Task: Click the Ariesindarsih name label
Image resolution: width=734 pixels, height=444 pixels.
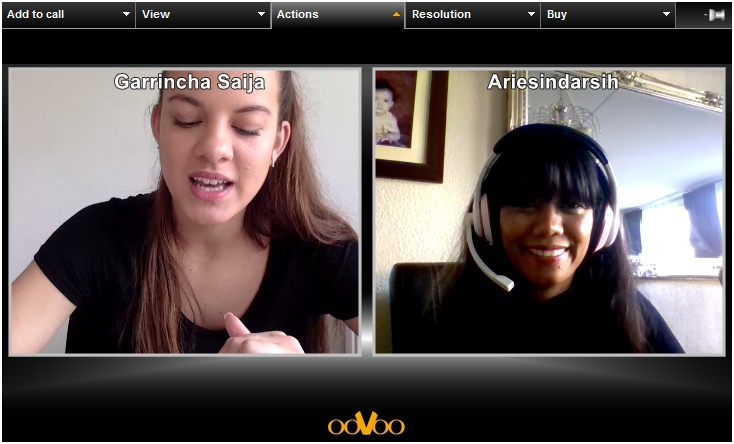Action: 553,82
